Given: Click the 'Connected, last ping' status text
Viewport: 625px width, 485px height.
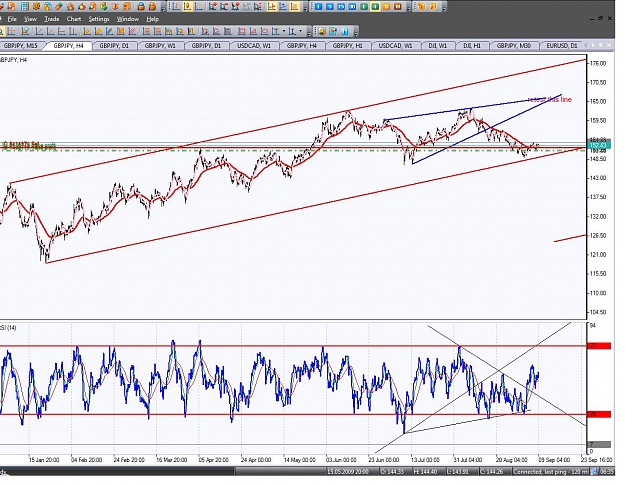Looking at the screenshot, I should click(550, 471).
